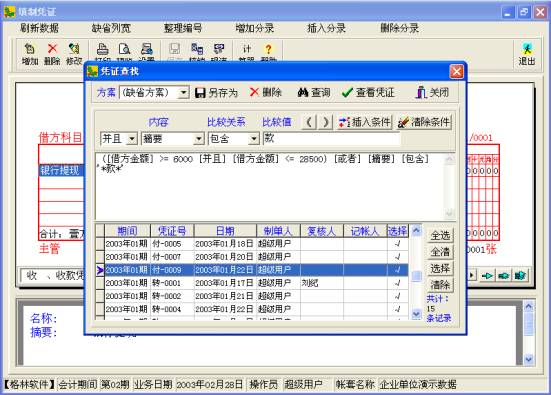Click the green next-voucher arrow icon
Image resolution: width=551 pixels, height=395 pixels.
[x=487, y=276]
